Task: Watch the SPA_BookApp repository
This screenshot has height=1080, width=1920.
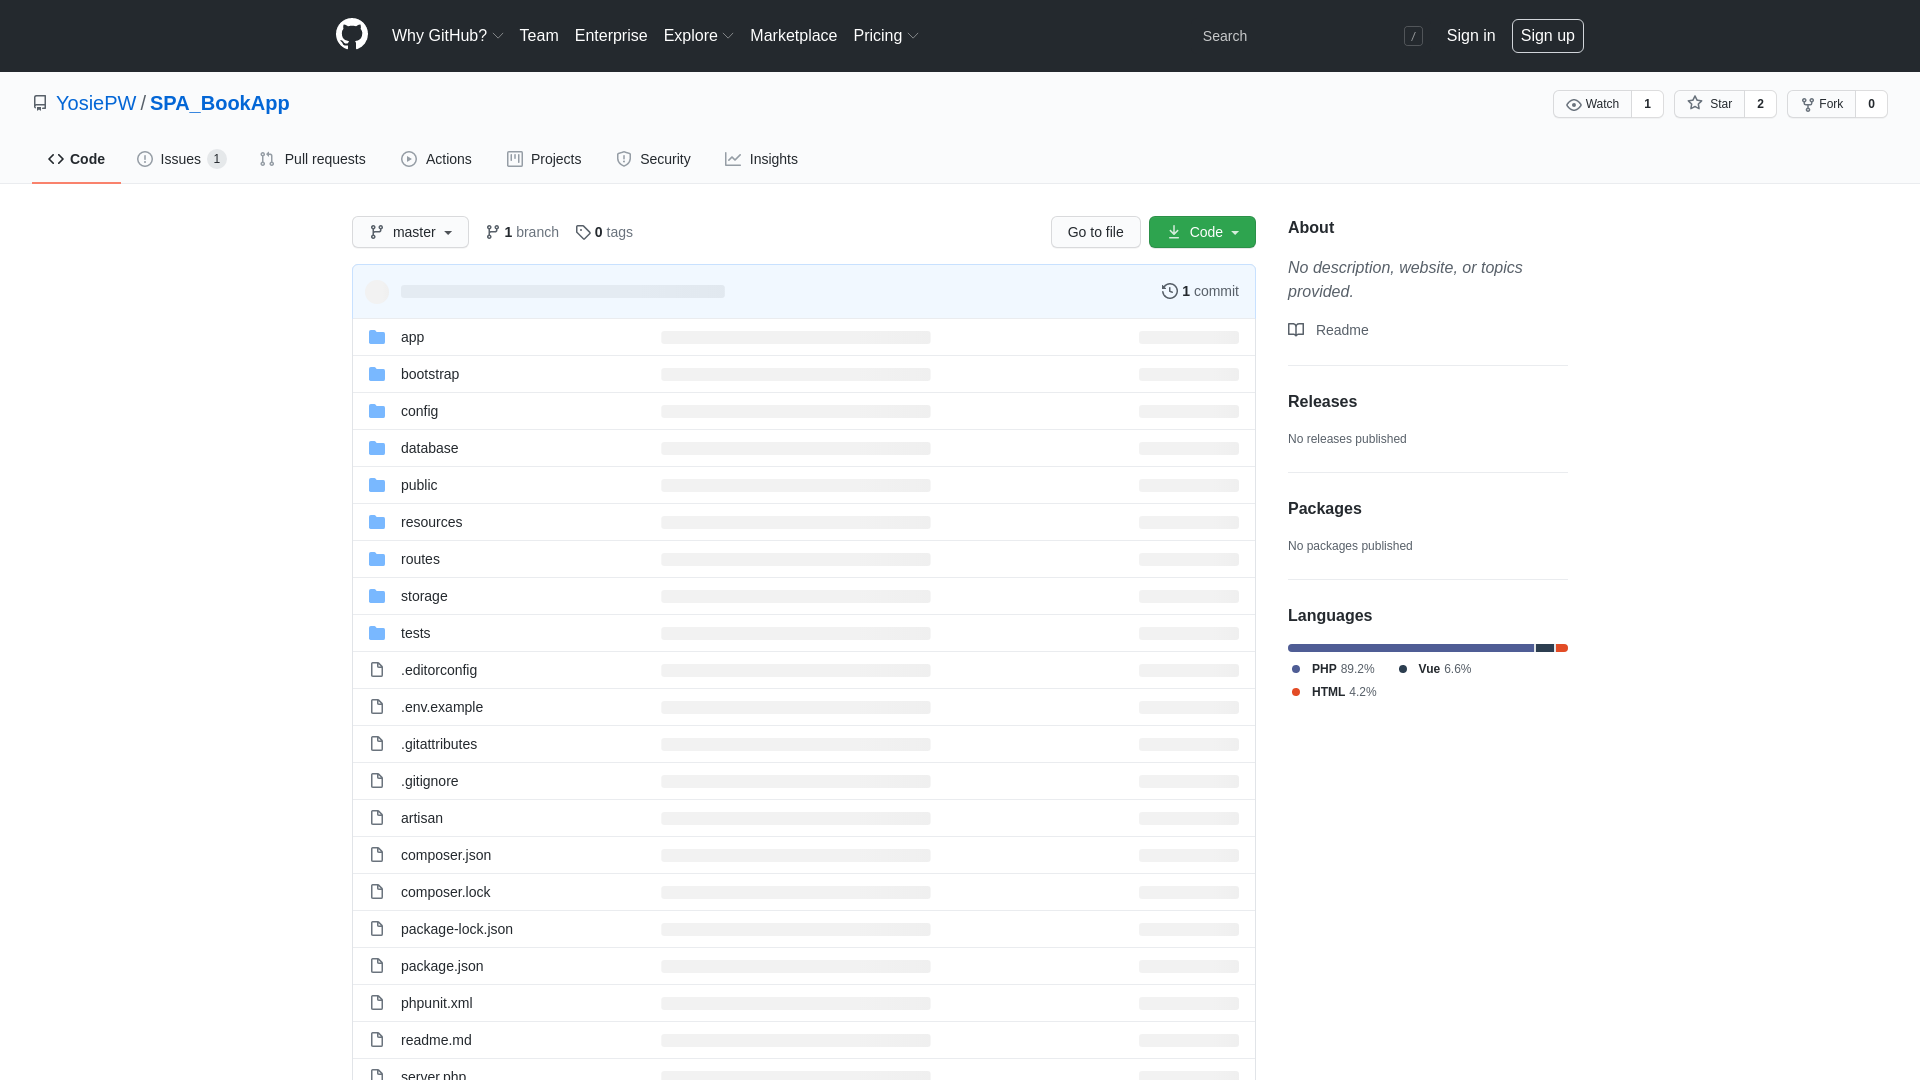Action: 1592,104
